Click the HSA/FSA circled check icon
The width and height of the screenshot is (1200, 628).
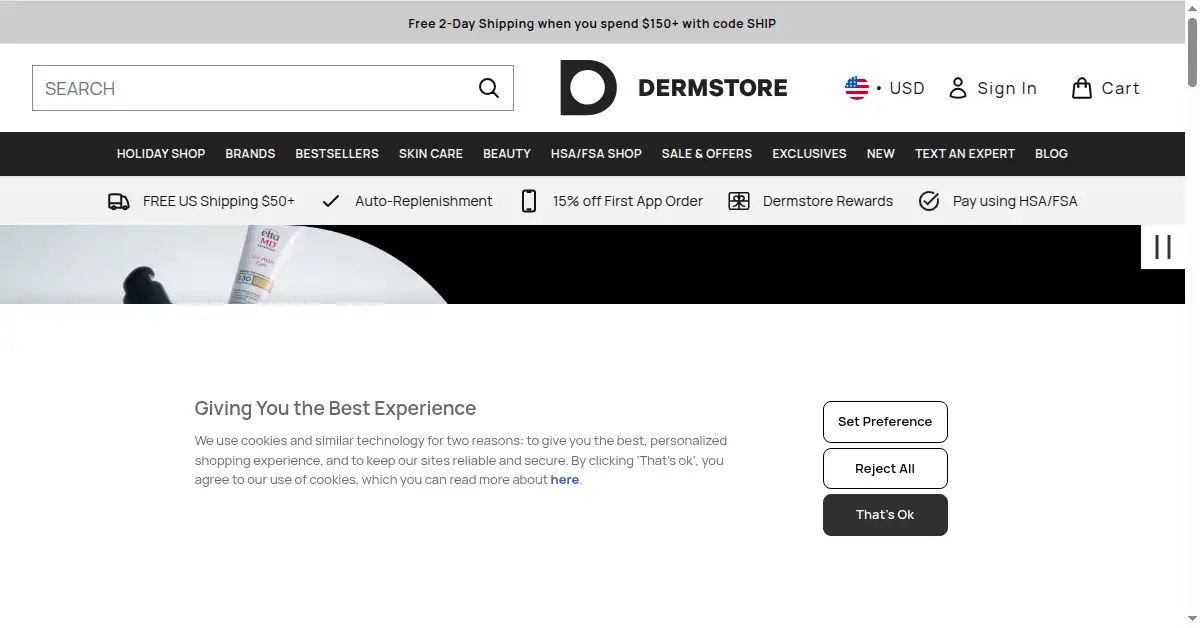coord(929,201)
